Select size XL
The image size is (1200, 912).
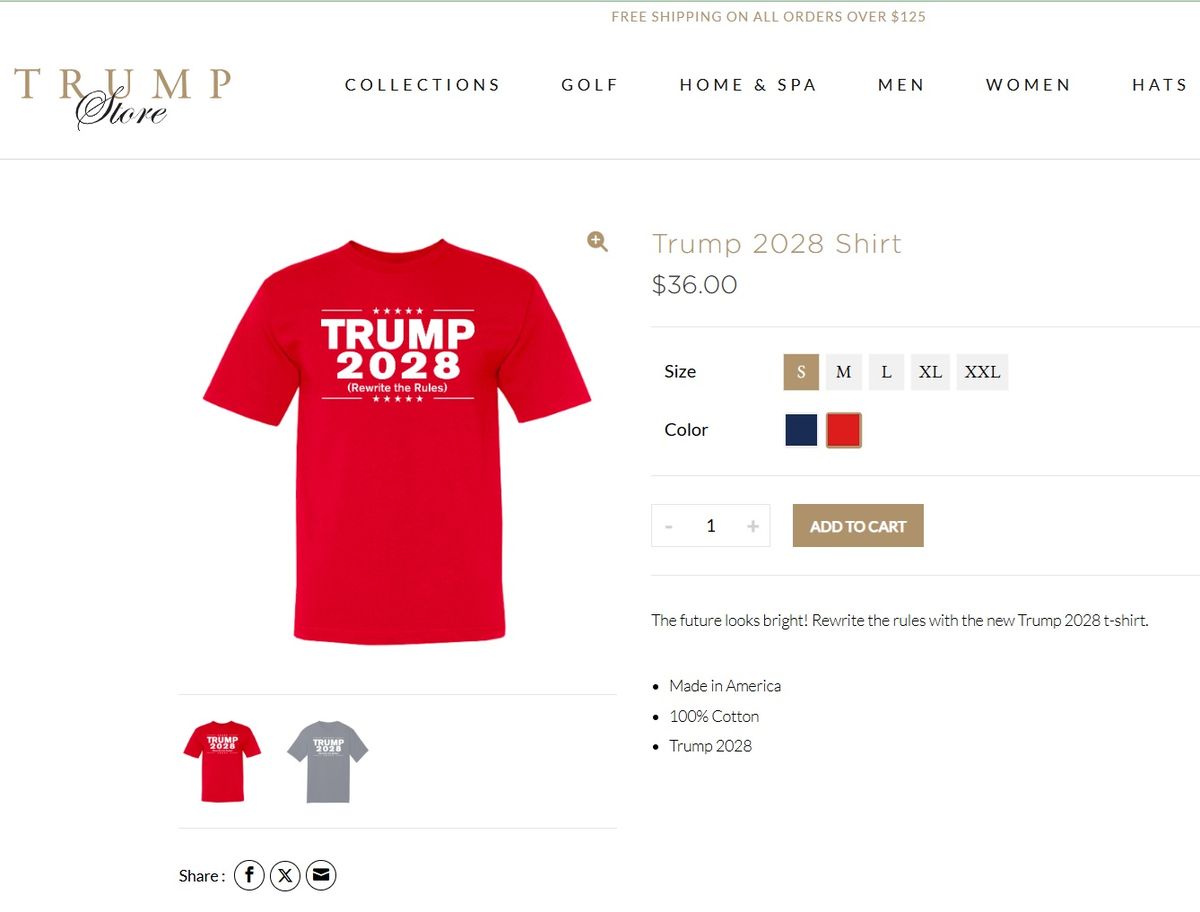930,372
